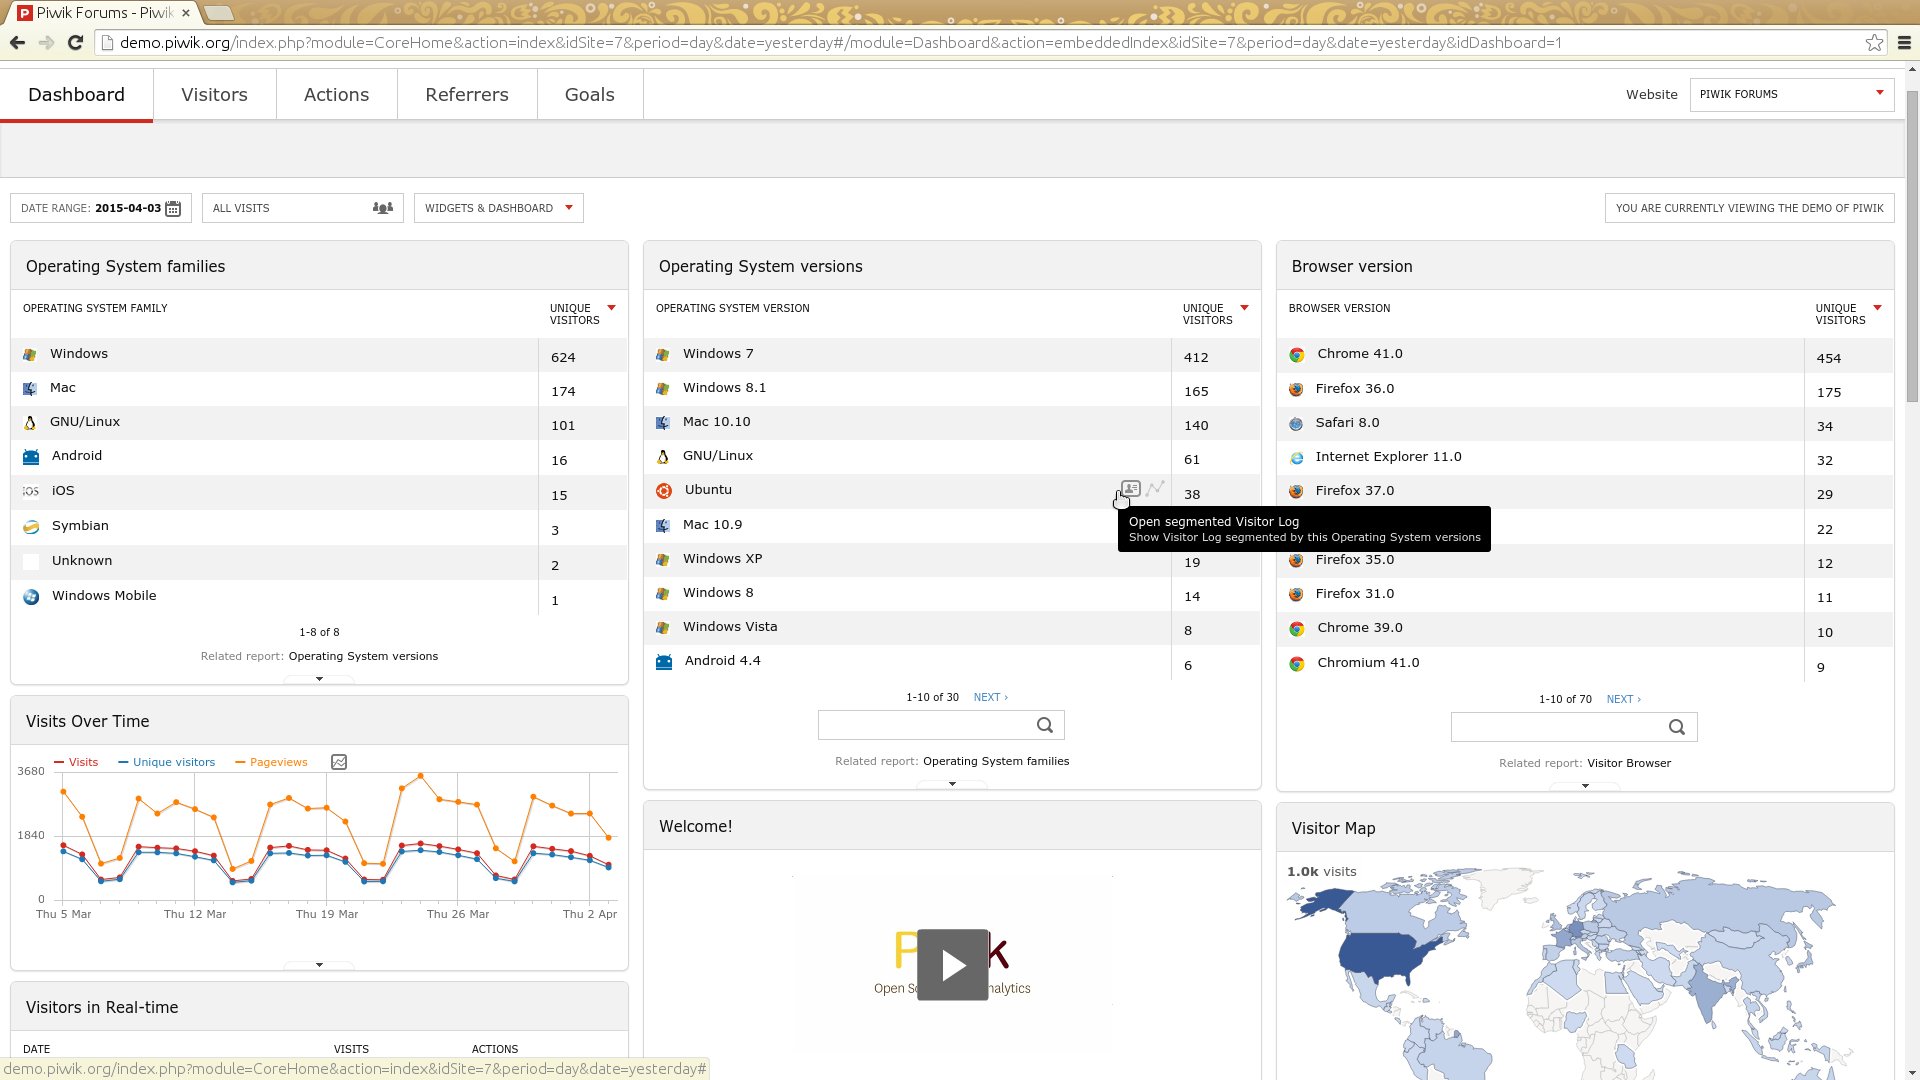The width and height of the screenshot is (1920, 1080).
Task: Click the Android 4.4 icon
Action: (x=664, y=662)
